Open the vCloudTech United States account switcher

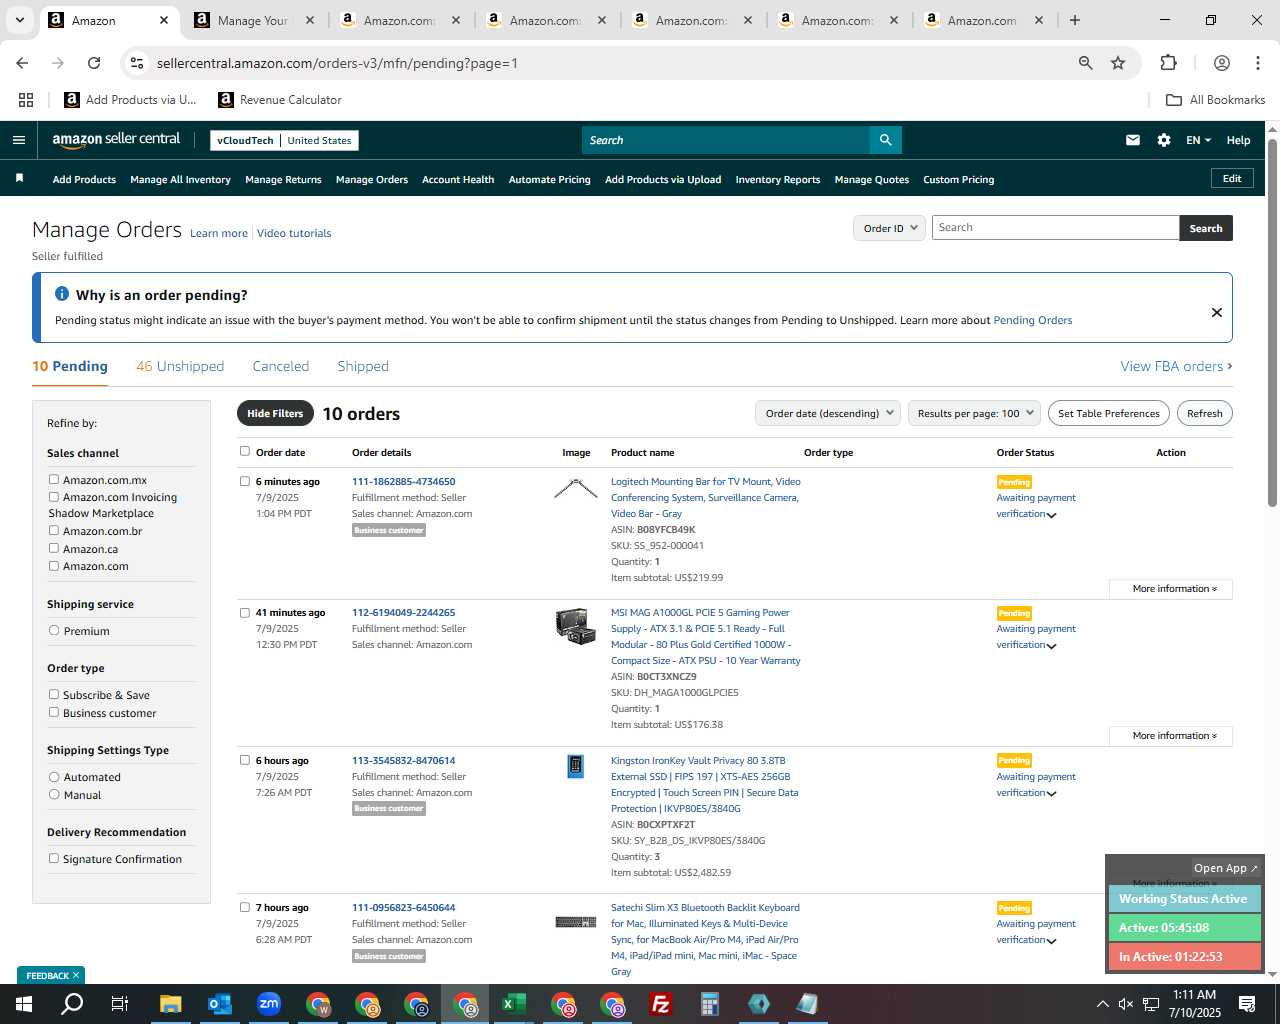click(284, 140)
